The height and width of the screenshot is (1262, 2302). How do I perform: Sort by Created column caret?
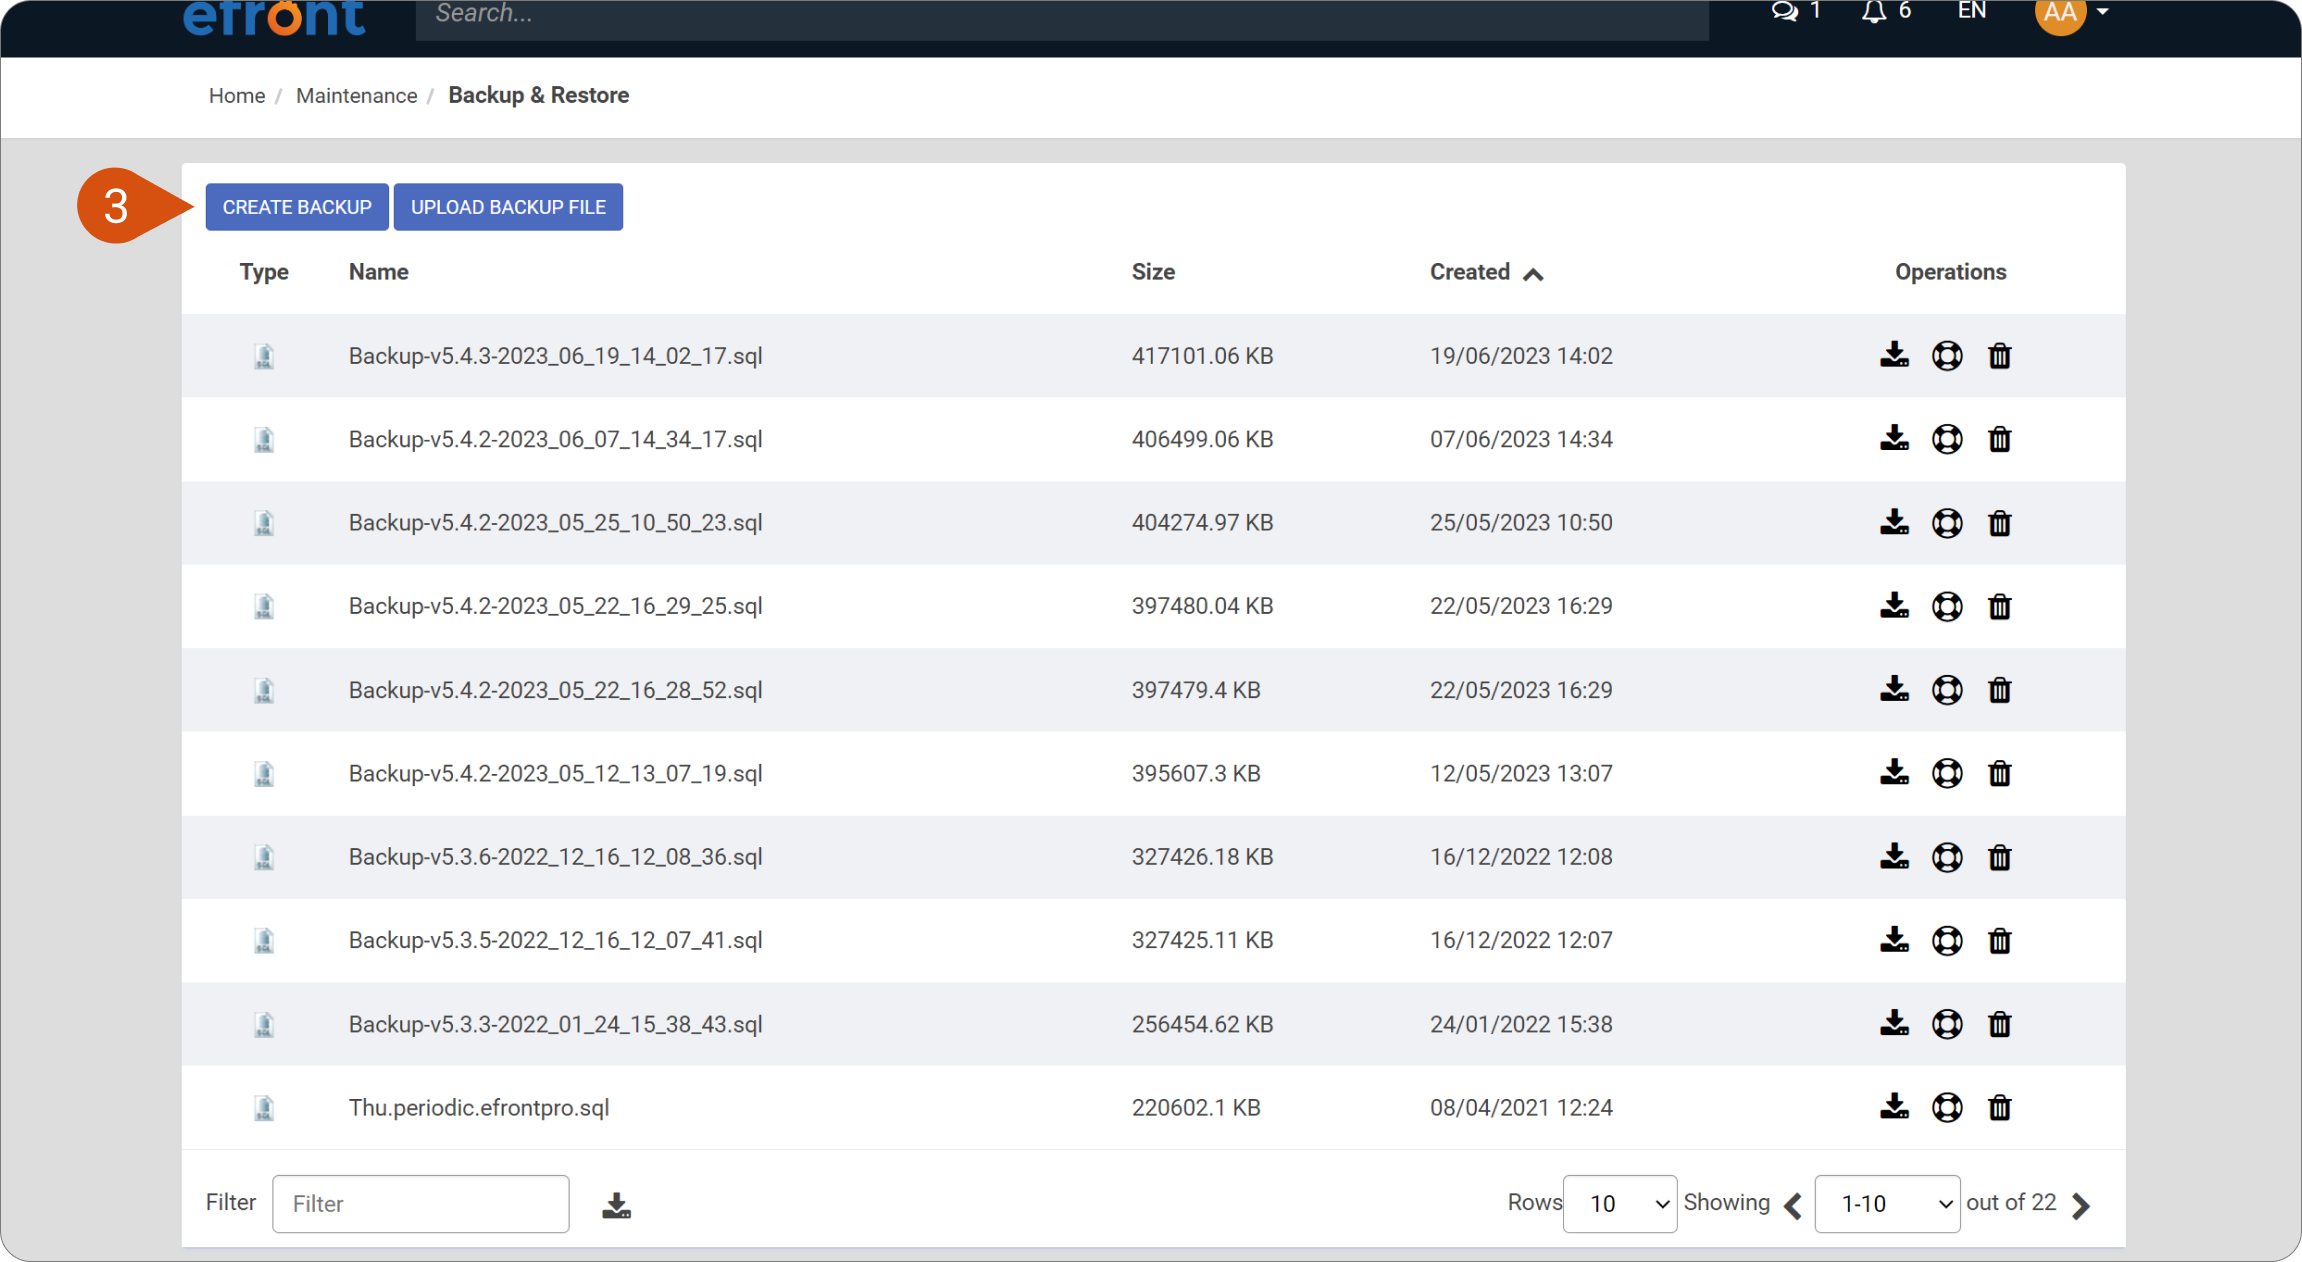pyautogui.click(x=1533, y=274)
